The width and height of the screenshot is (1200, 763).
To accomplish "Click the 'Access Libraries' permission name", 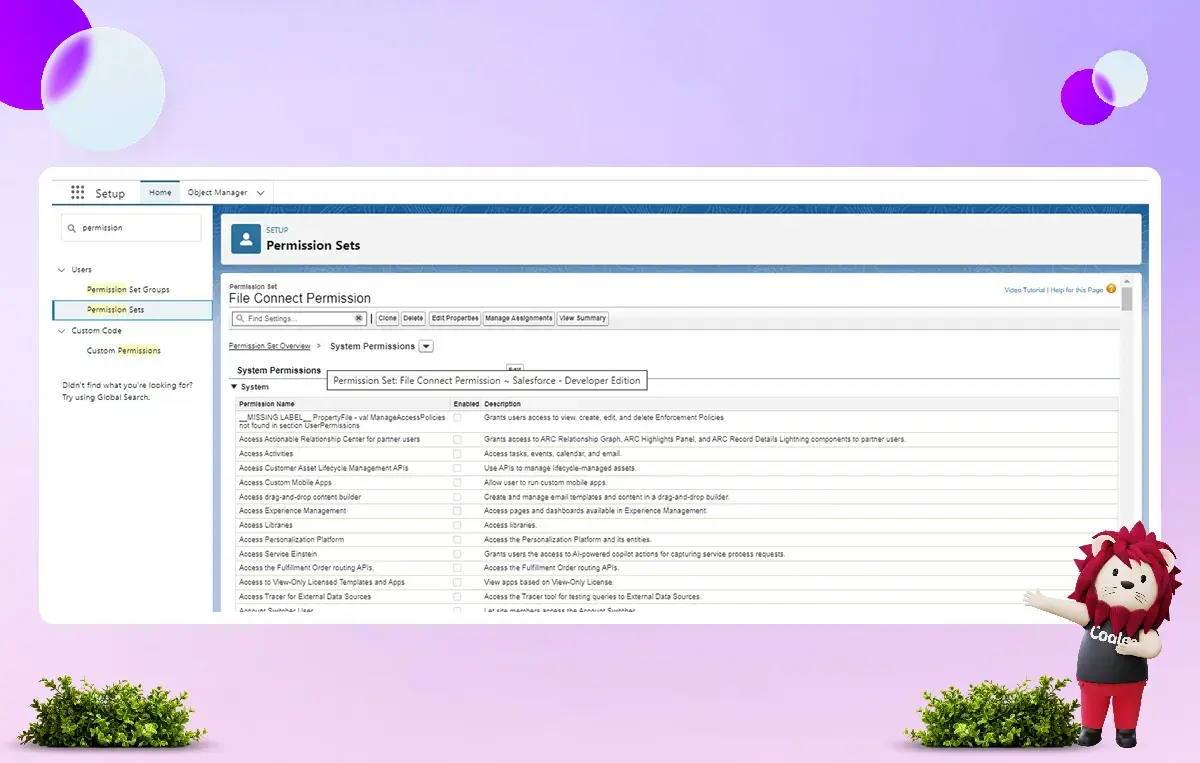I will 265,525.
